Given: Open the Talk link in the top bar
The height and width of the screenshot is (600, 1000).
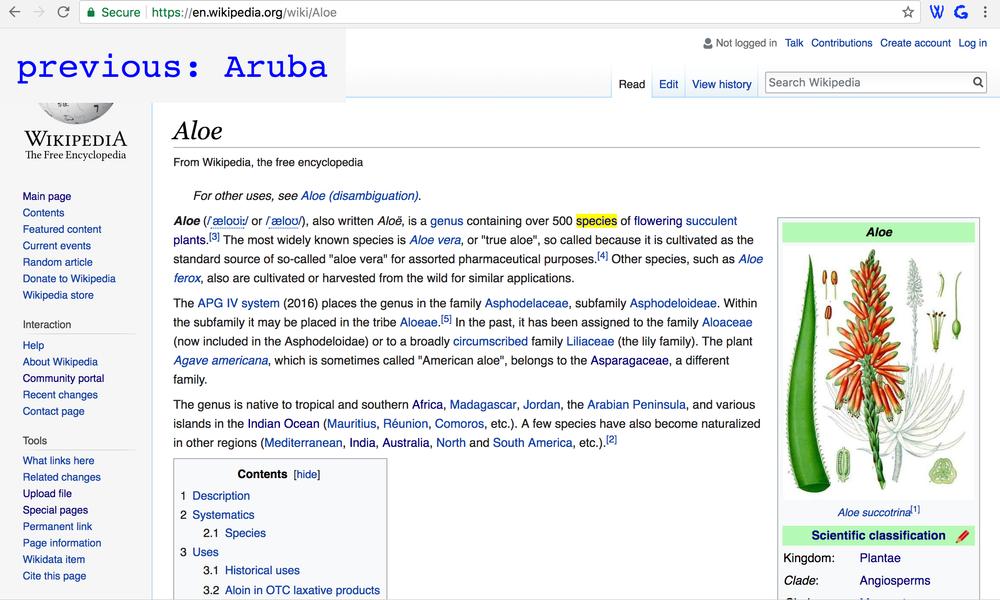Looking at the screenshot, I should point(794,43).
